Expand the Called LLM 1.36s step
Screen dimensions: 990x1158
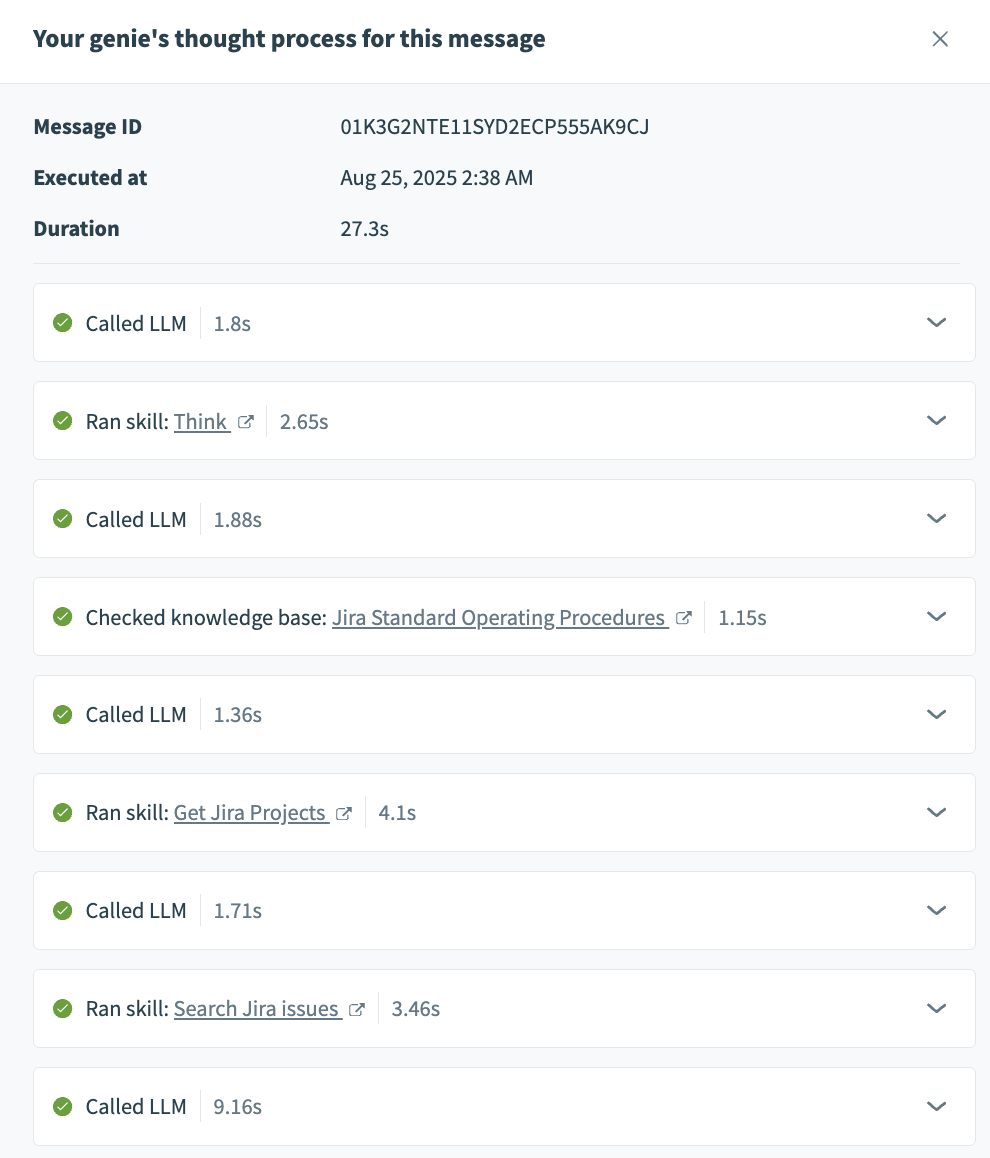(936, 715)
